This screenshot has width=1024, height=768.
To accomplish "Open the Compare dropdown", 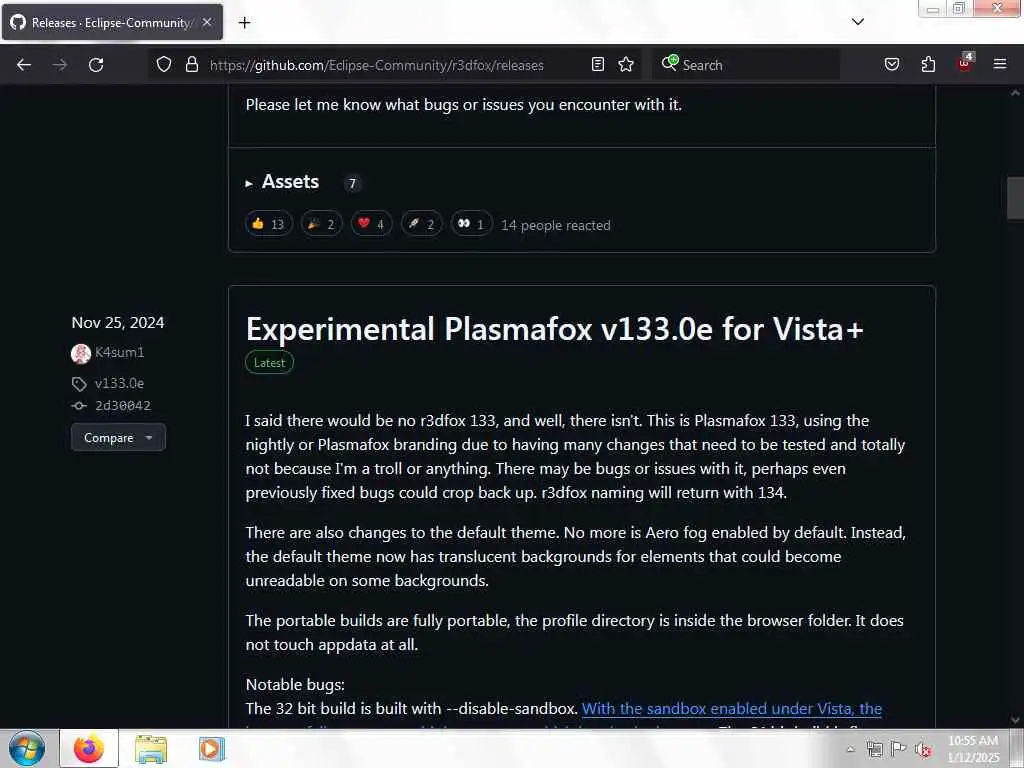I will (x=118, y=438).
